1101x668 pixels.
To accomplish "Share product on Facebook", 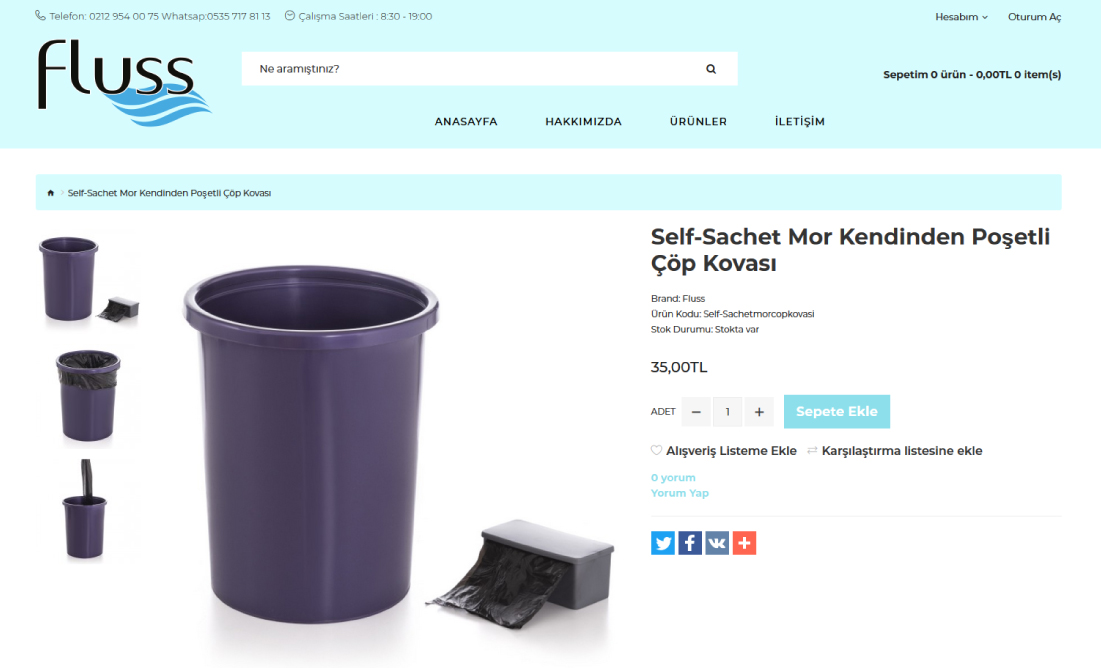I will 690,543.
